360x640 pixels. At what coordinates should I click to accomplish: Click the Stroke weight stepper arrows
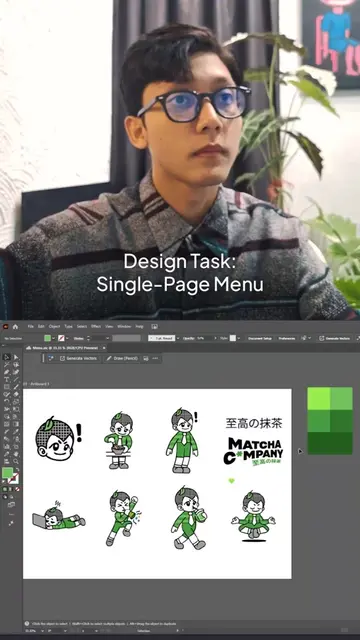point(89,338)
